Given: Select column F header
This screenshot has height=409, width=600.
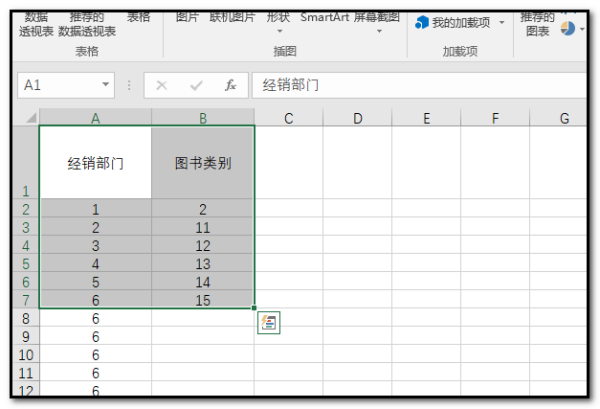Looking at the screenshot, I should 495,118.
